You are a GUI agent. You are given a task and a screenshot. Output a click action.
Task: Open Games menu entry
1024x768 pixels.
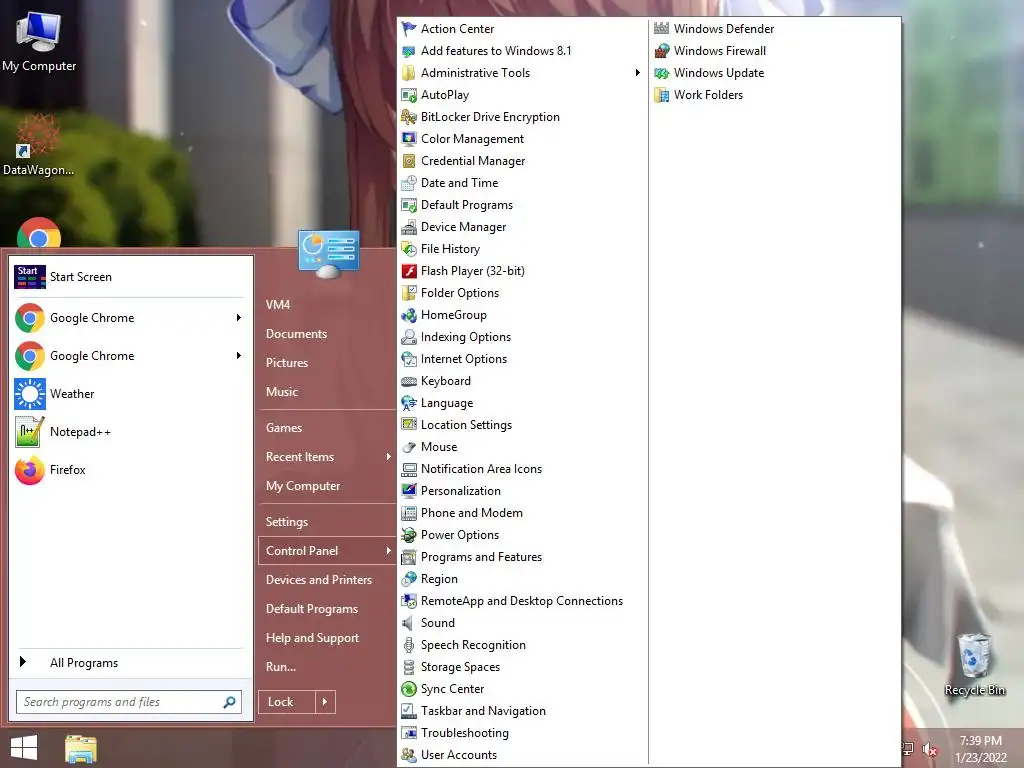[x=283, y=428]
